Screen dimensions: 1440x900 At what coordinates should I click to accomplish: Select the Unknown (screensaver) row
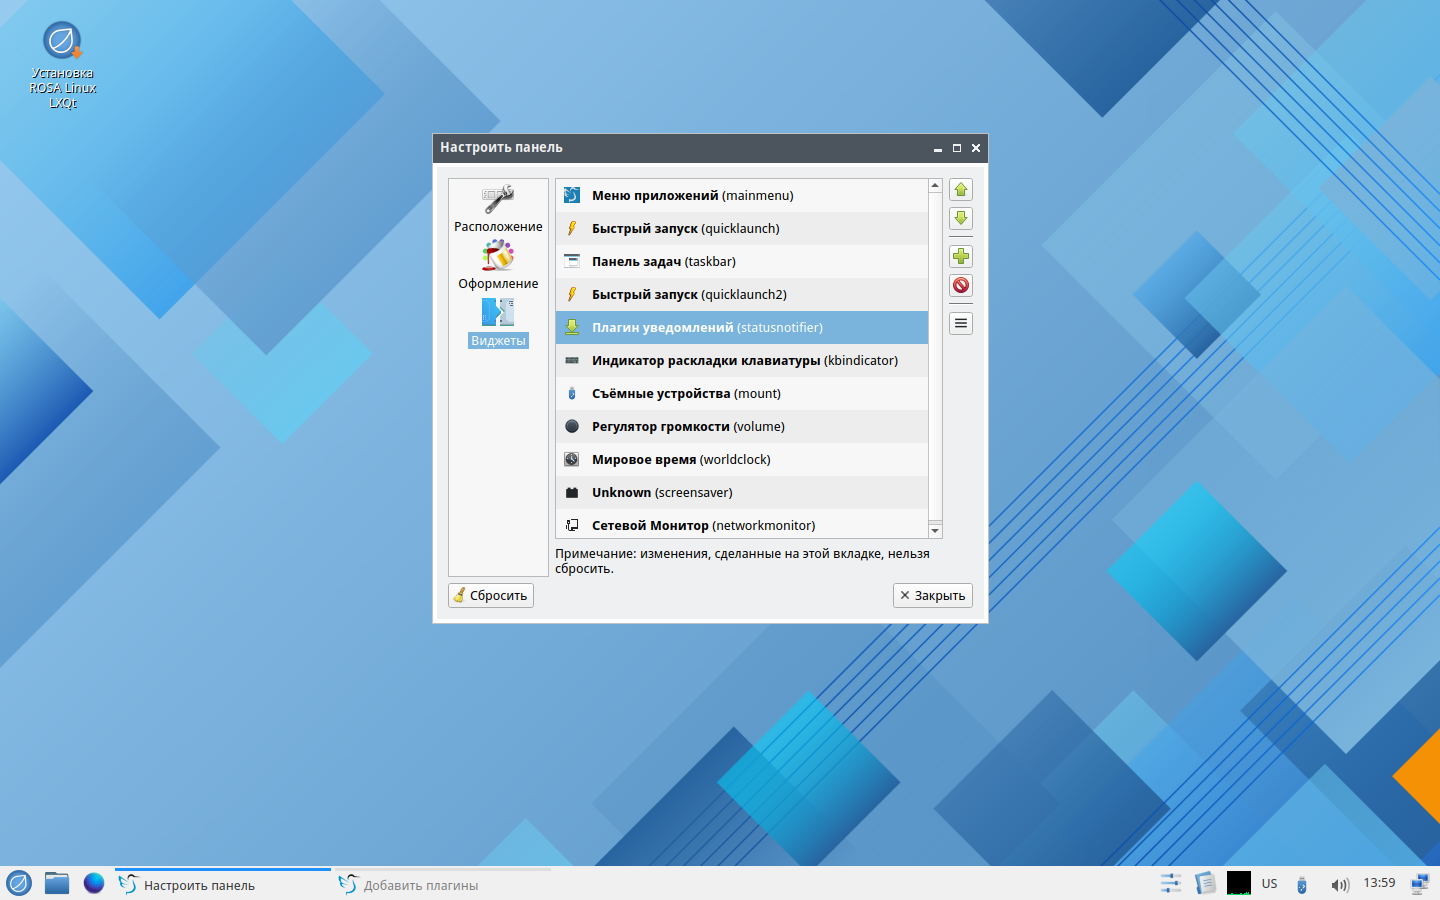coord(742,492)
